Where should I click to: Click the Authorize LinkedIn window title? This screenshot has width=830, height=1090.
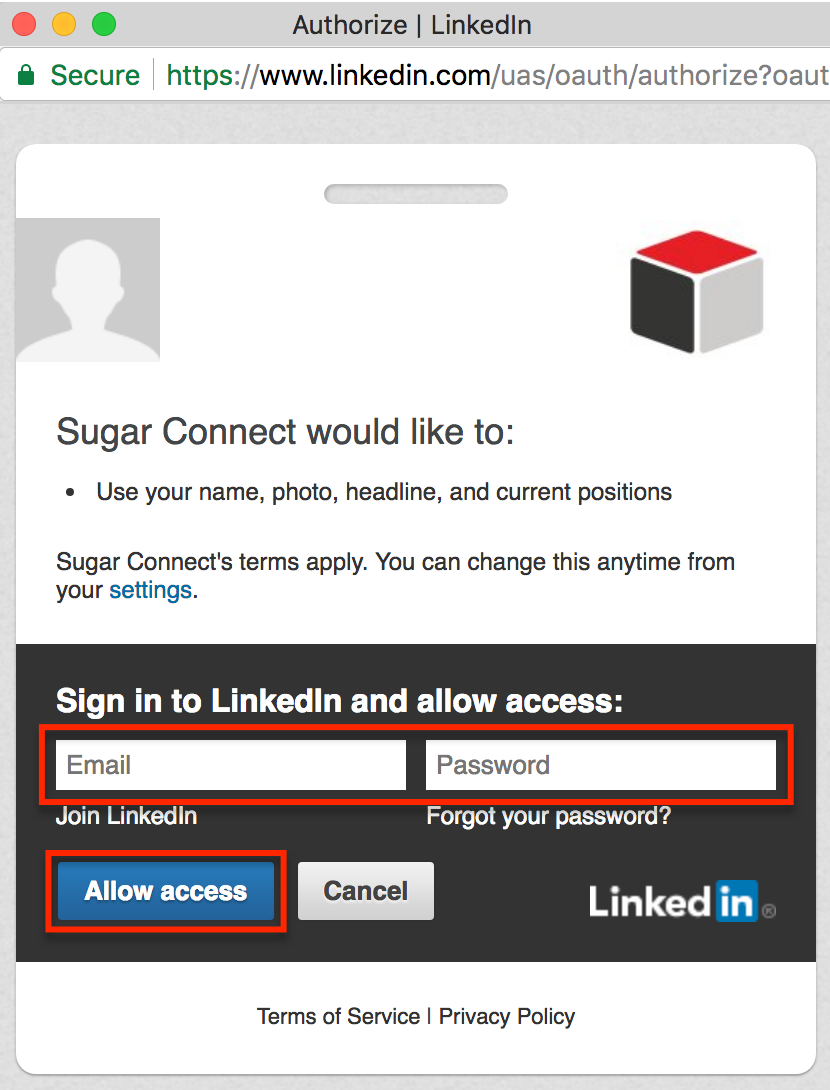tap(412, 25)
